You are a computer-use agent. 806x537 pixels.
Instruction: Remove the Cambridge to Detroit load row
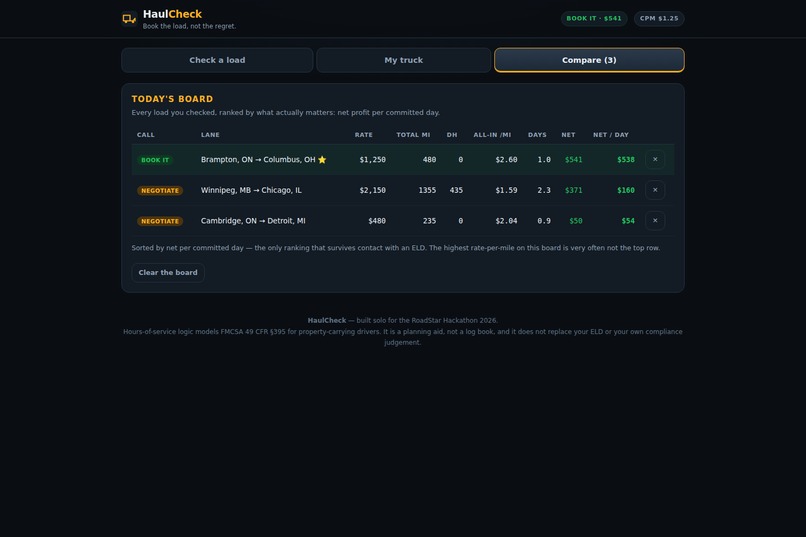click(x=655, y=220)
